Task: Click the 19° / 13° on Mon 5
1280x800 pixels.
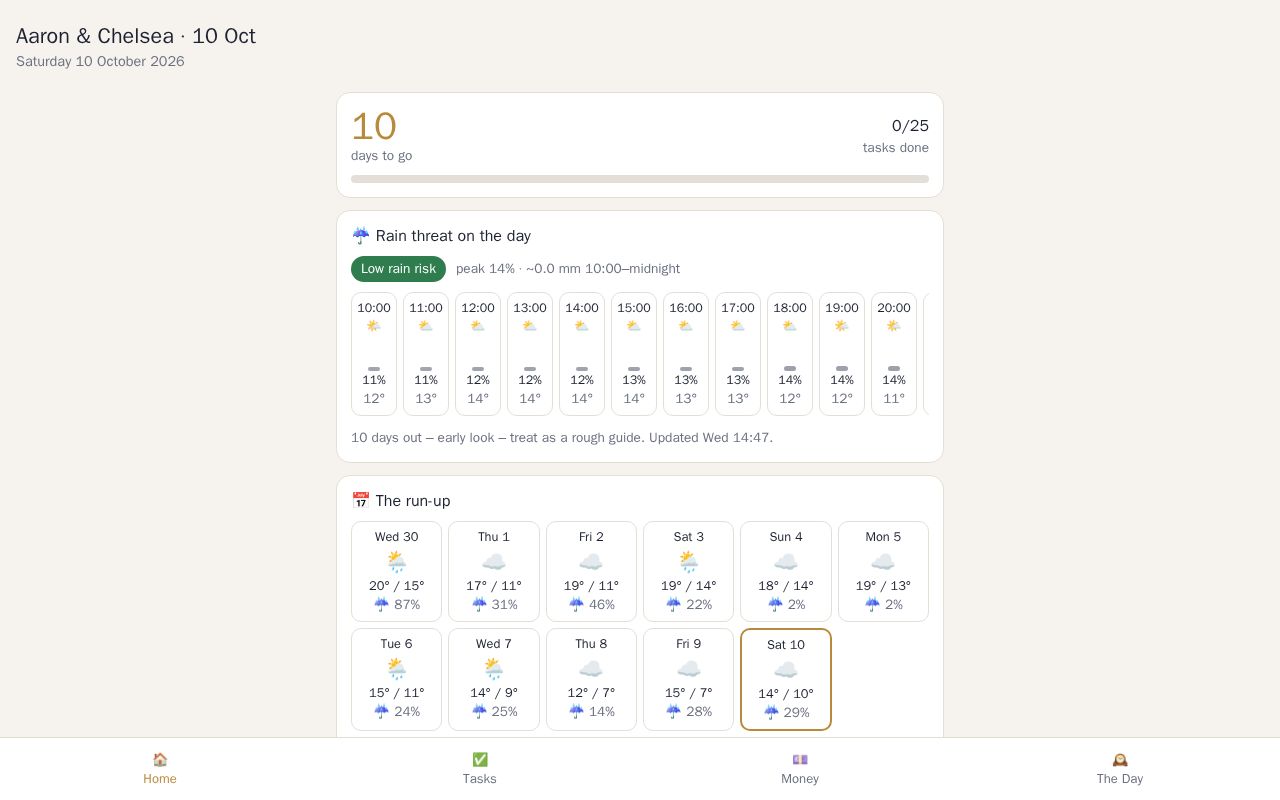Action: coord(883,586)
